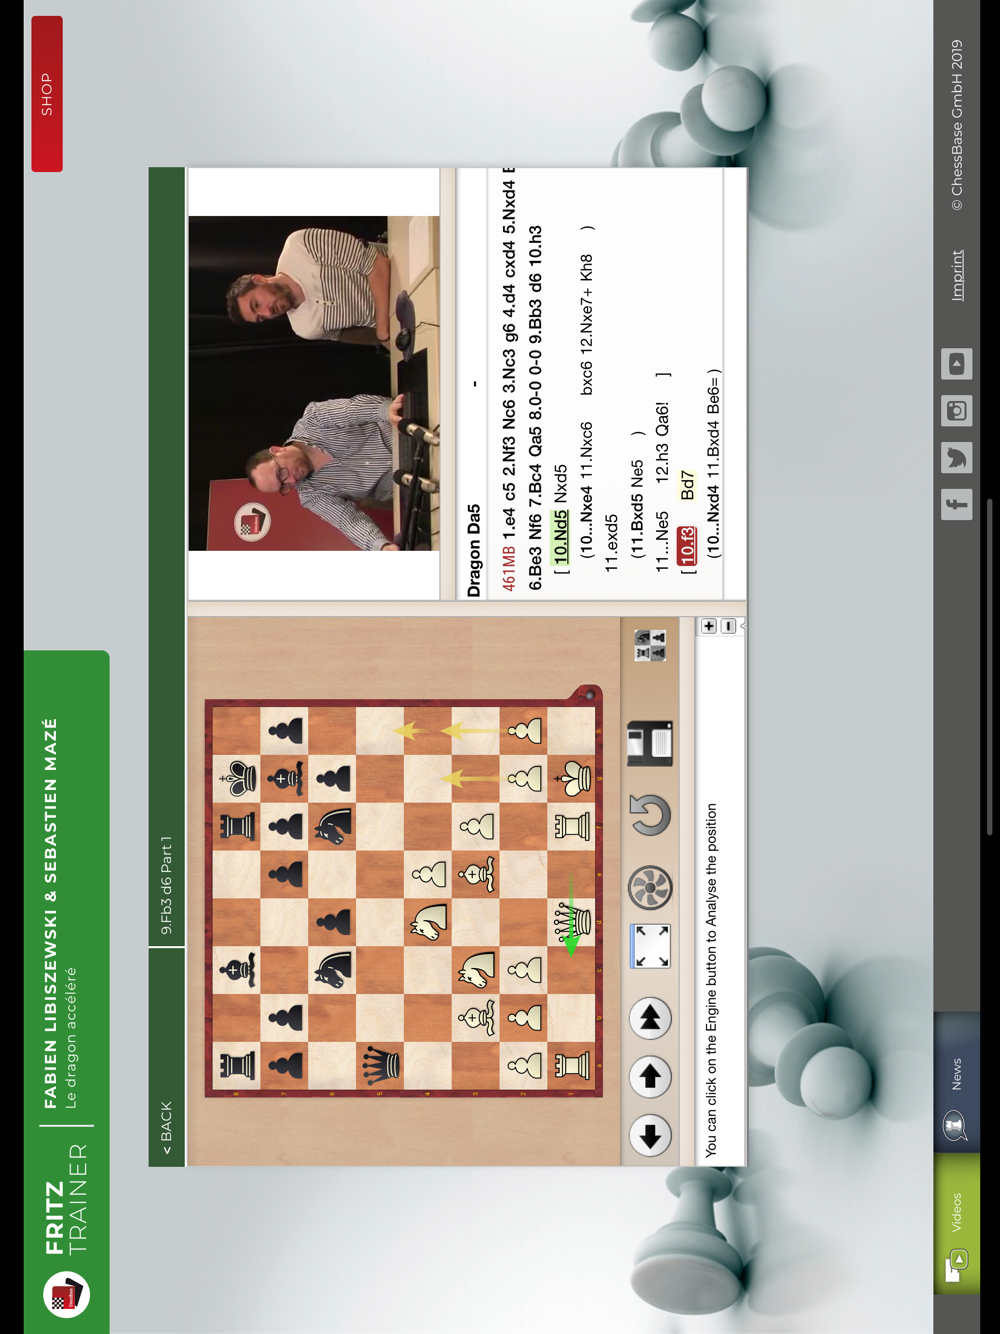Click the black queen on the board
1000x1334 pixels.
(x=381, y=1065)
